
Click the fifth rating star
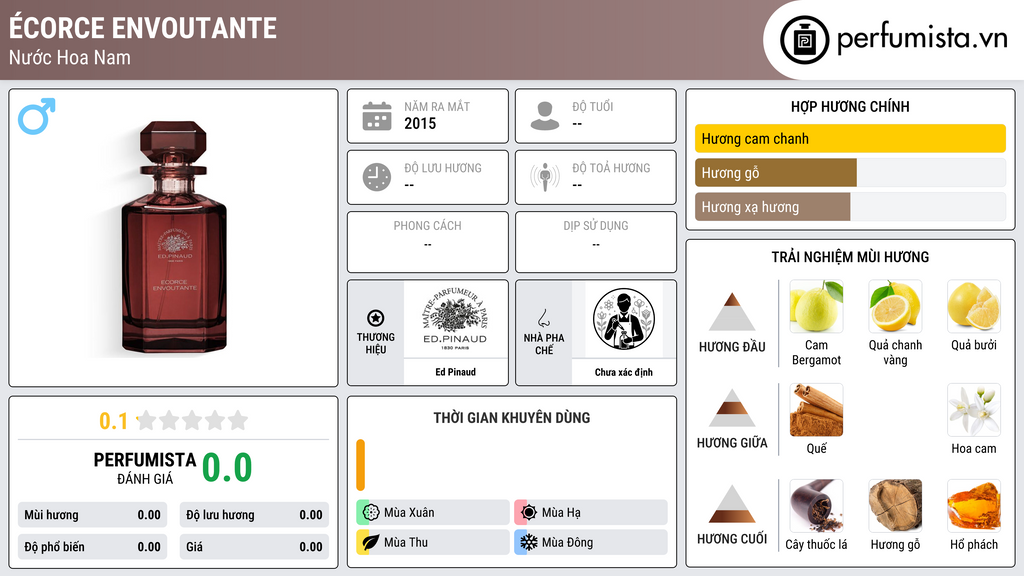(238, 420)
